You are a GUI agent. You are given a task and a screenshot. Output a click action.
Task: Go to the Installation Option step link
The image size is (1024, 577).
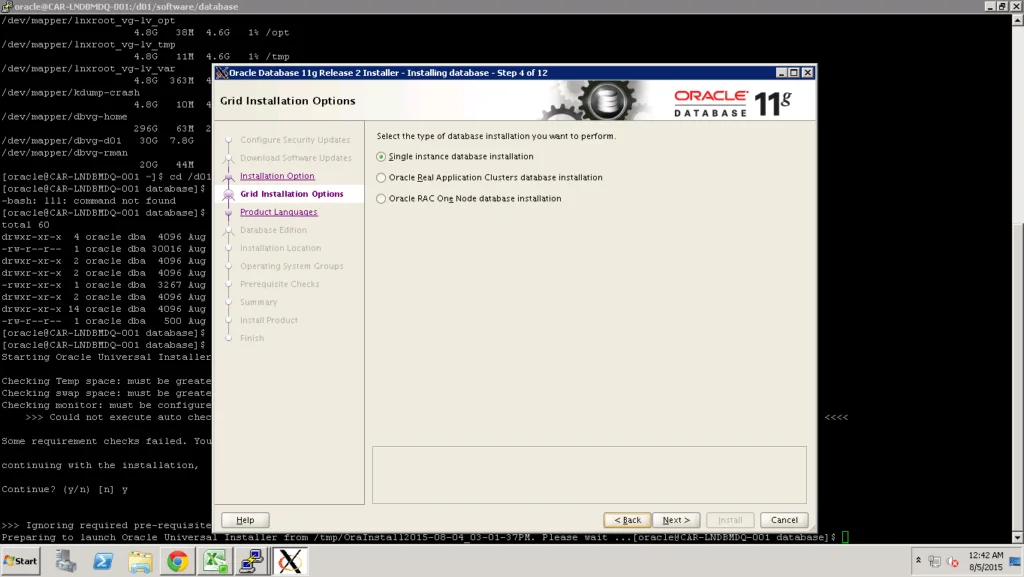point(277,176)
